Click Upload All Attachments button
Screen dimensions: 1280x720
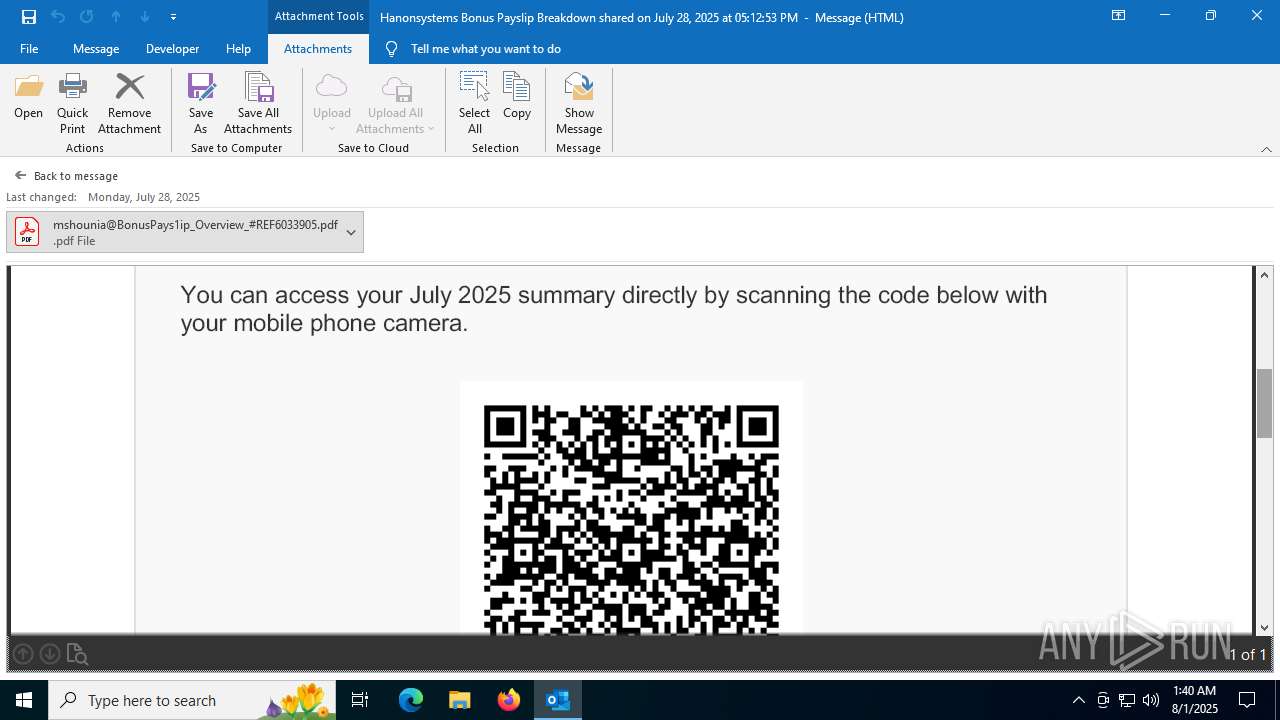pyautogui.click(x=395, y=103)
